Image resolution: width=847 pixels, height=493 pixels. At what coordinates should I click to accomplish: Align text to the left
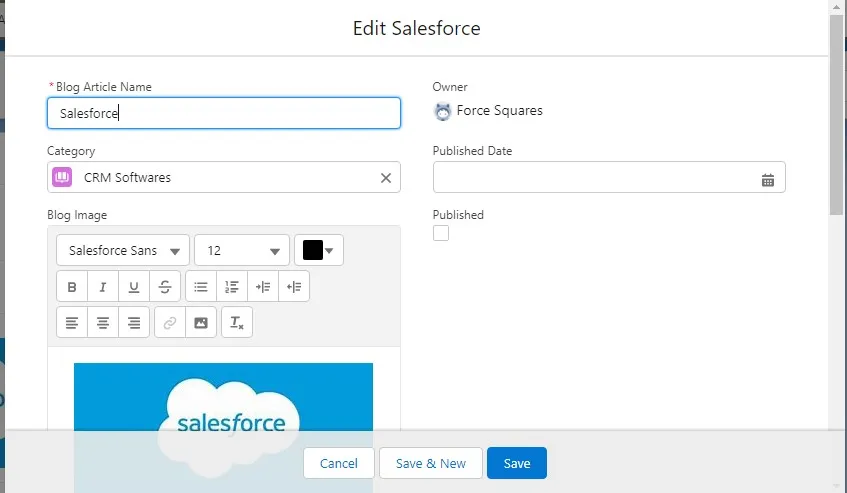(72, 323)
